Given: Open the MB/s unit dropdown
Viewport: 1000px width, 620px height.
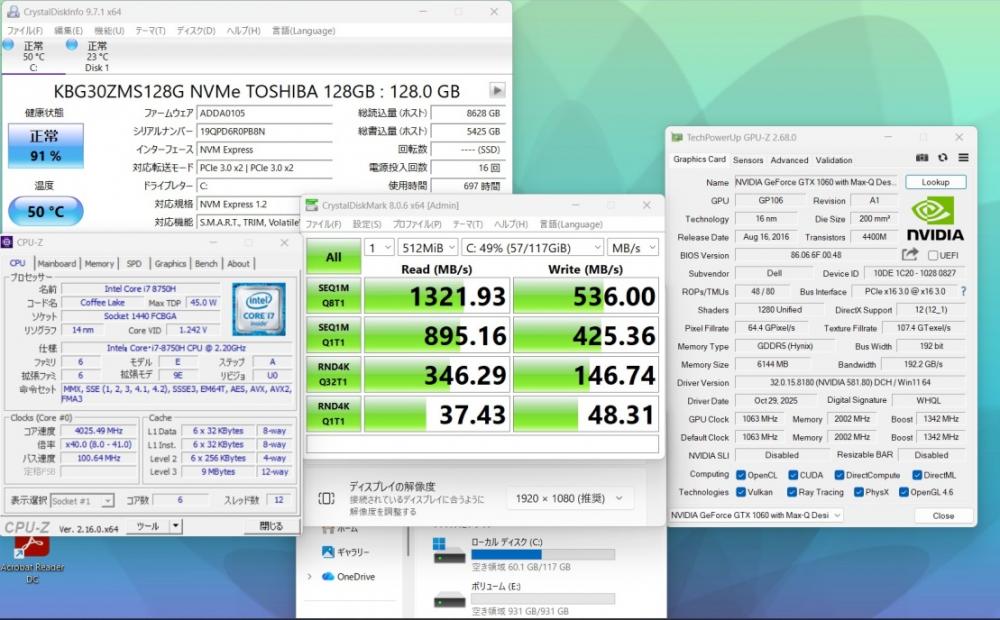Looking at the screenshot, I should pos(632,247).
